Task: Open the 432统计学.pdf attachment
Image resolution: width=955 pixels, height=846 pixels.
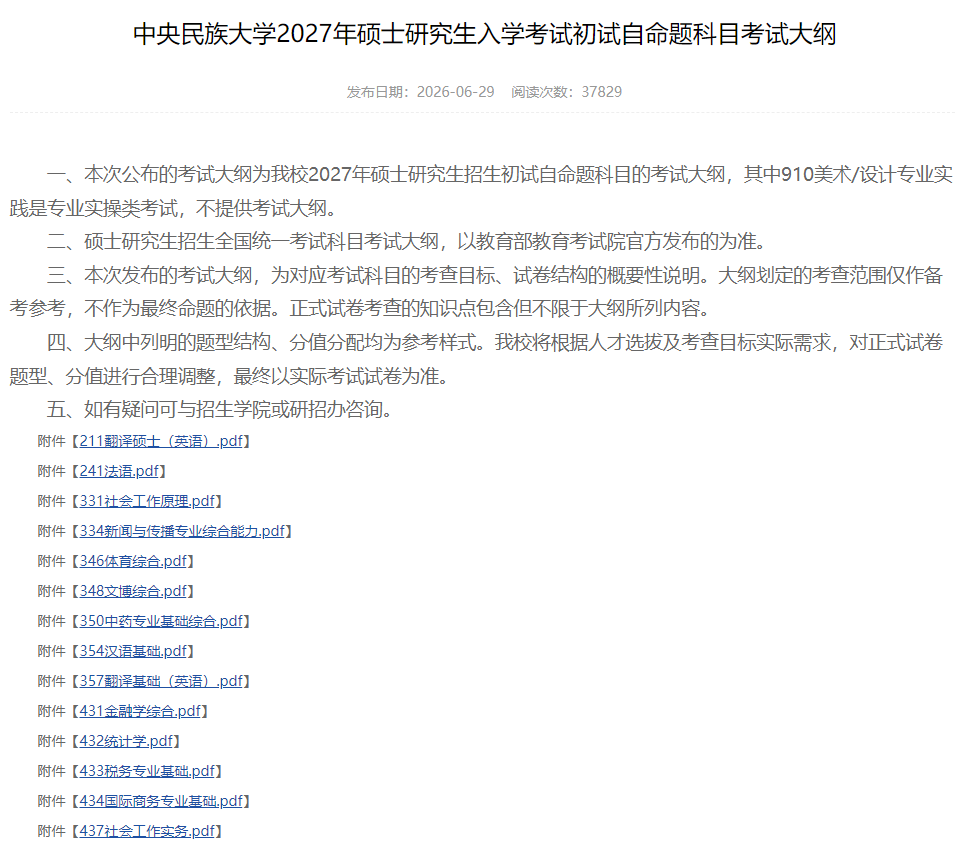Action: click(x=126, y=741)
